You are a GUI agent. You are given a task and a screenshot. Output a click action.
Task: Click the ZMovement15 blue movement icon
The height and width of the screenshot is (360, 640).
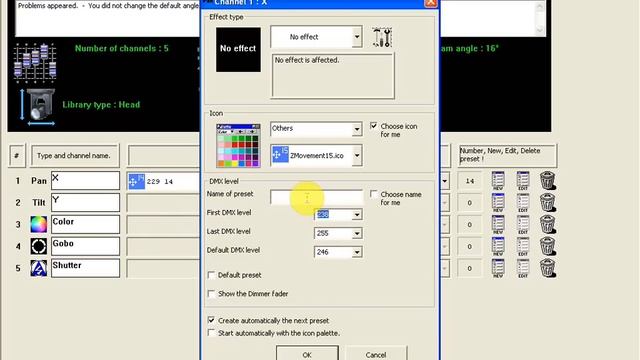[280, 155]
